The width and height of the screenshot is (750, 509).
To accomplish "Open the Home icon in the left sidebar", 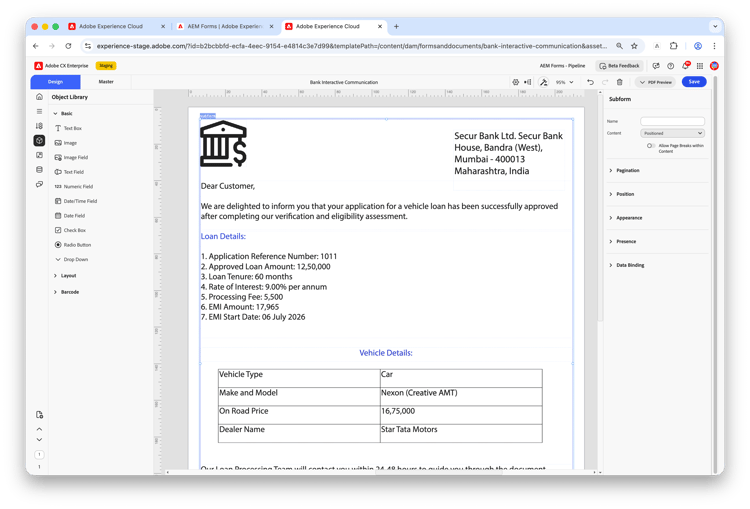I will (39, 97).
